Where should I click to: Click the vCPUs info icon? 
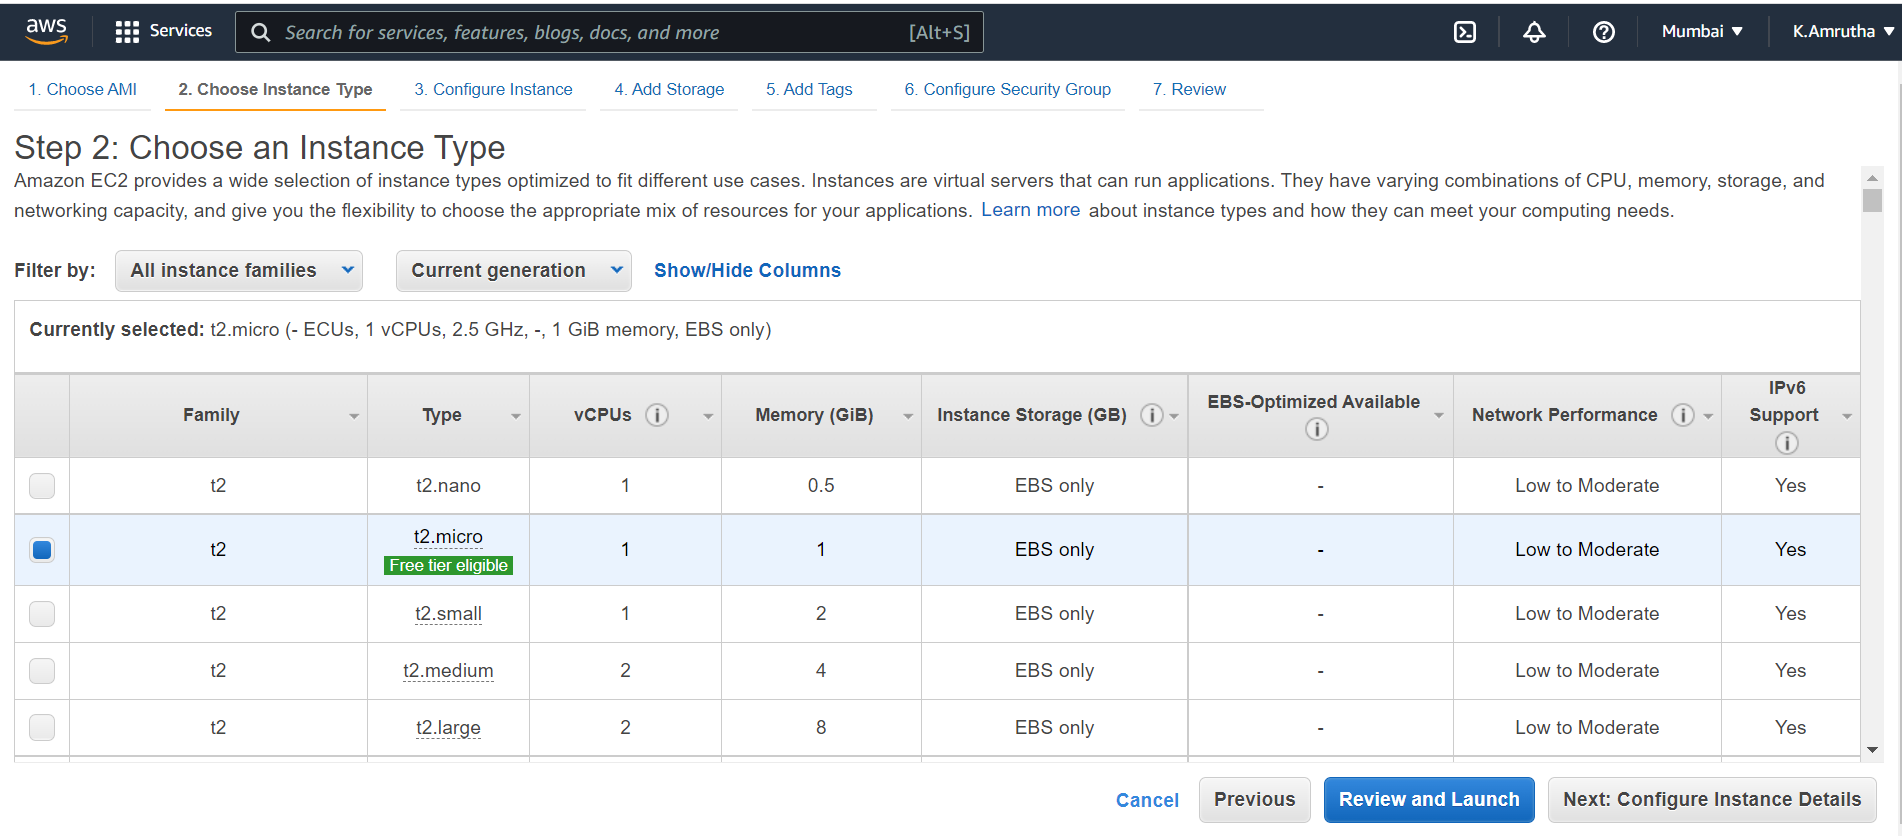pyautogui.click(x=657, y=415)
